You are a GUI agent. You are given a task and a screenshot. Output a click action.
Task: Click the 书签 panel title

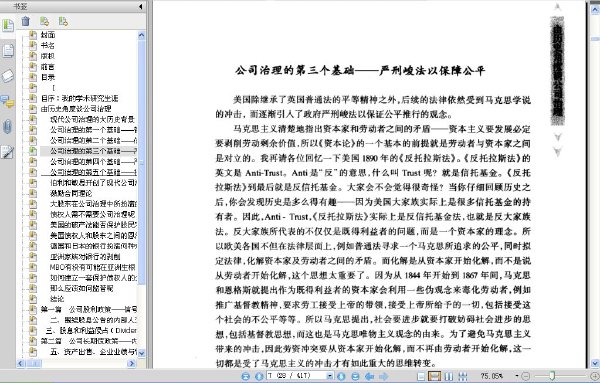pyautogui.click(x=20, y=6)
